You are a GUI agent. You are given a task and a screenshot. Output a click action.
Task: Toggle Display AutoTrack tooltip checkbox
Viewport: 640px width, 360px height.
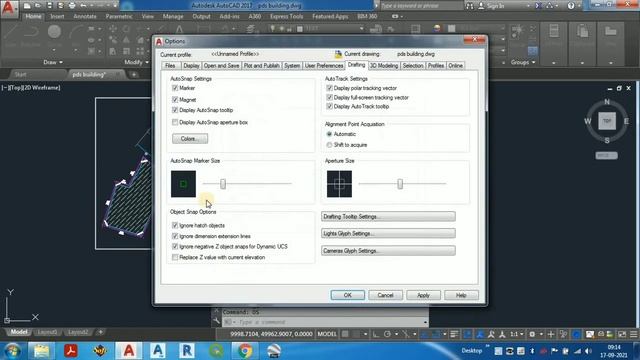[329, 107]
